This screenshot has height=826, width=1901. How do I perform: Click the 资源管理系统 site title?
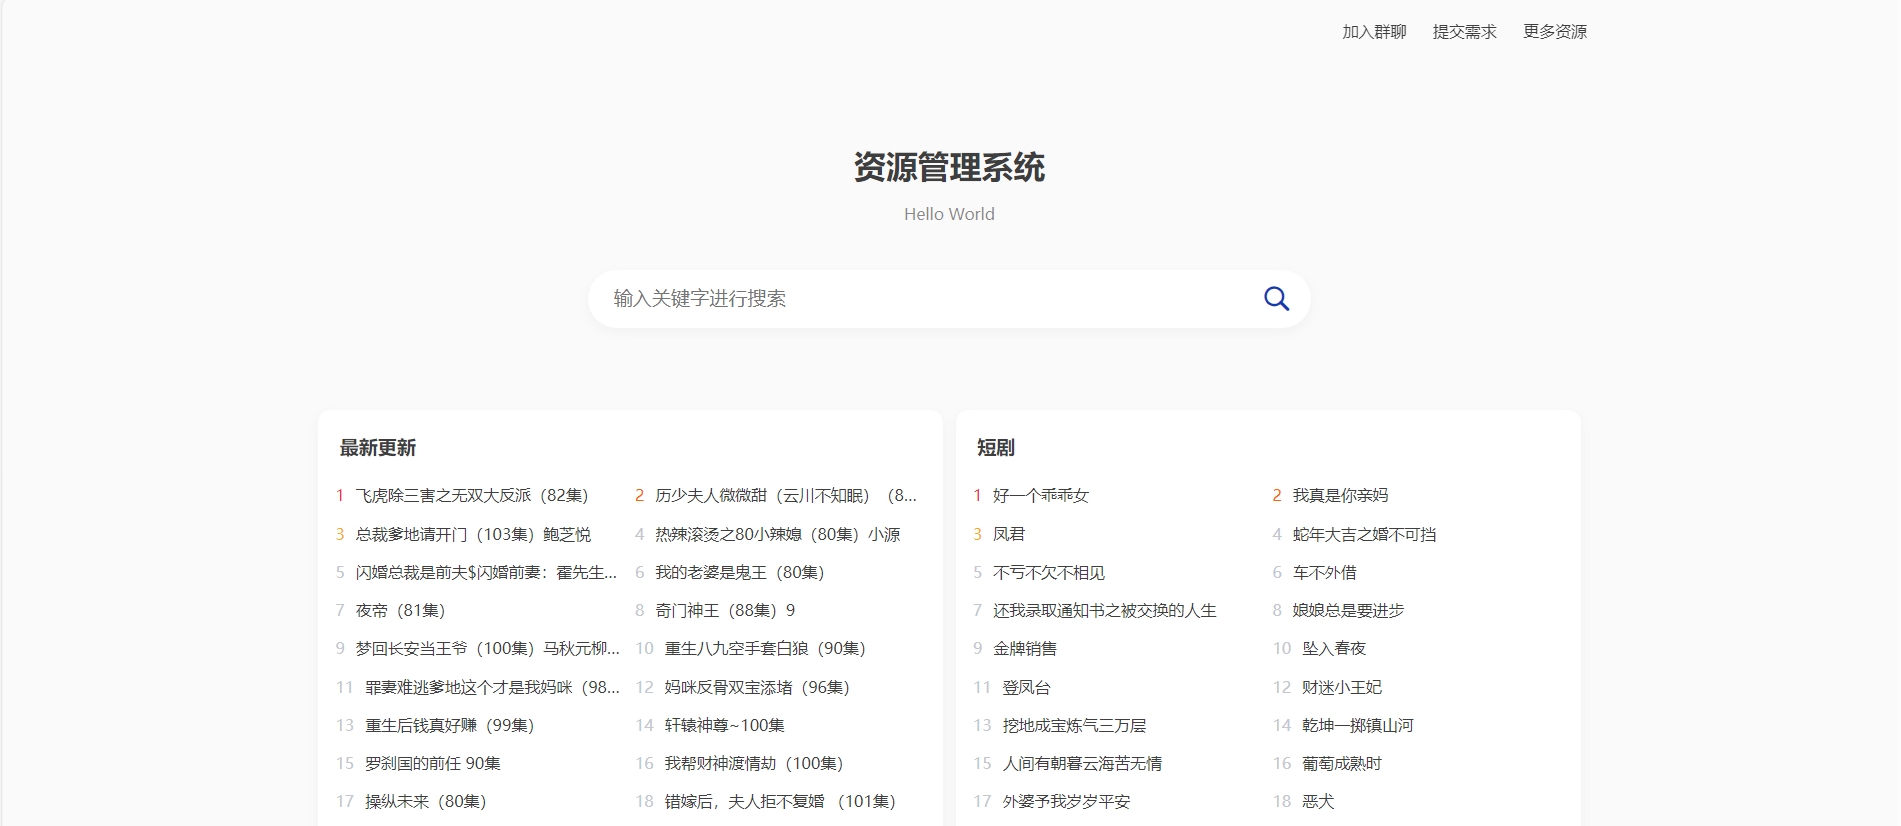(x=949, y=167)
